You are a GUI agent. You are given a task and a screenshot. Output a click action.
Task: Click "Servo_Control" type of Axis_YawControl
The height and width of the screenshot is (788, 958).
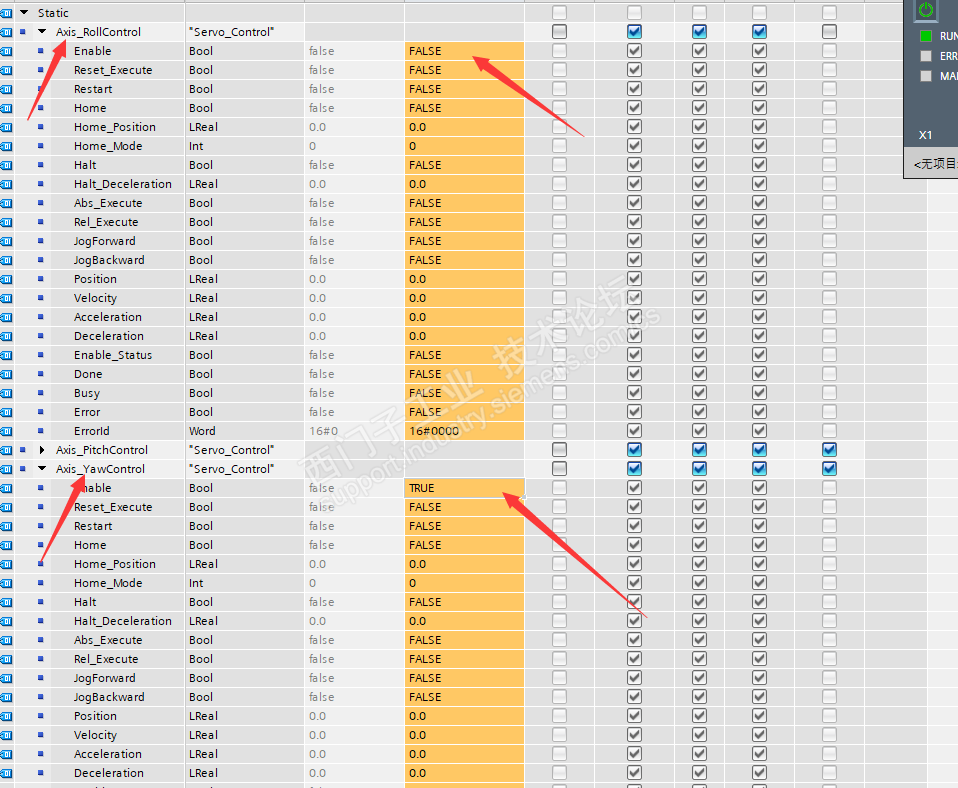point(232,469)
